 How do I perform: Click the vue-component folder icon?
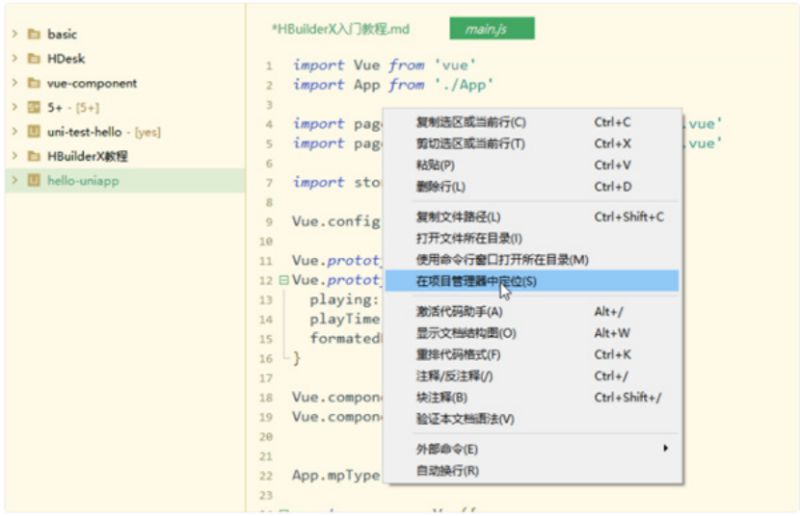34,83
